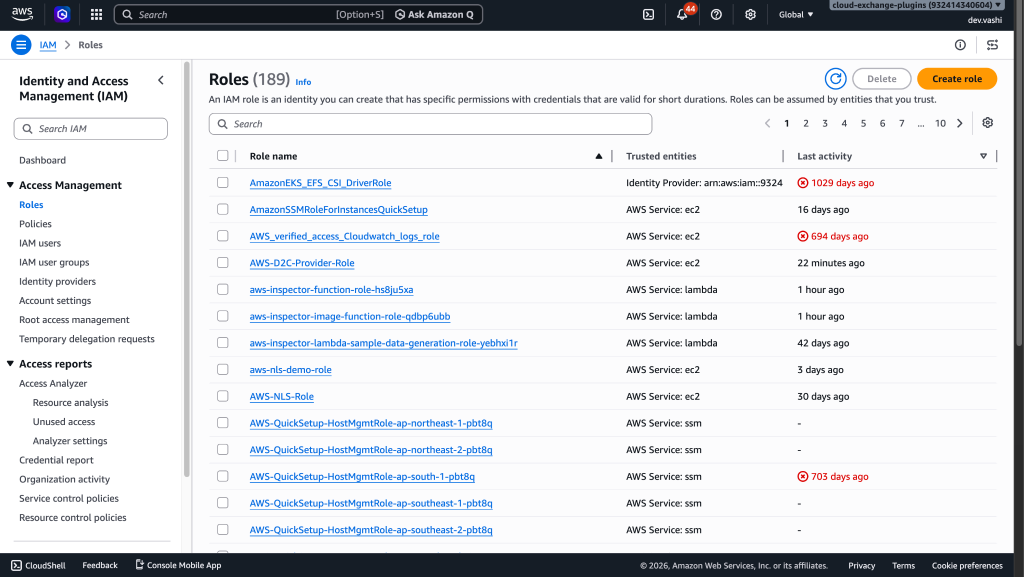Select AWS-D2C-Provider-Role checkbox

[223, 262]
